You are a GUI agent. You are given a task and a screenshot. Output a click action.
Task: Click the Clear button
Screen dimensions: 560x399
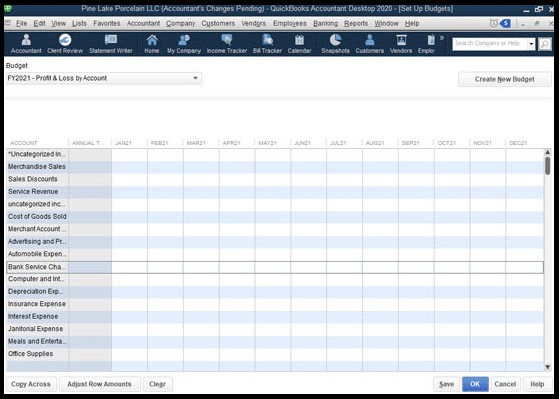(x=157, y=384)
